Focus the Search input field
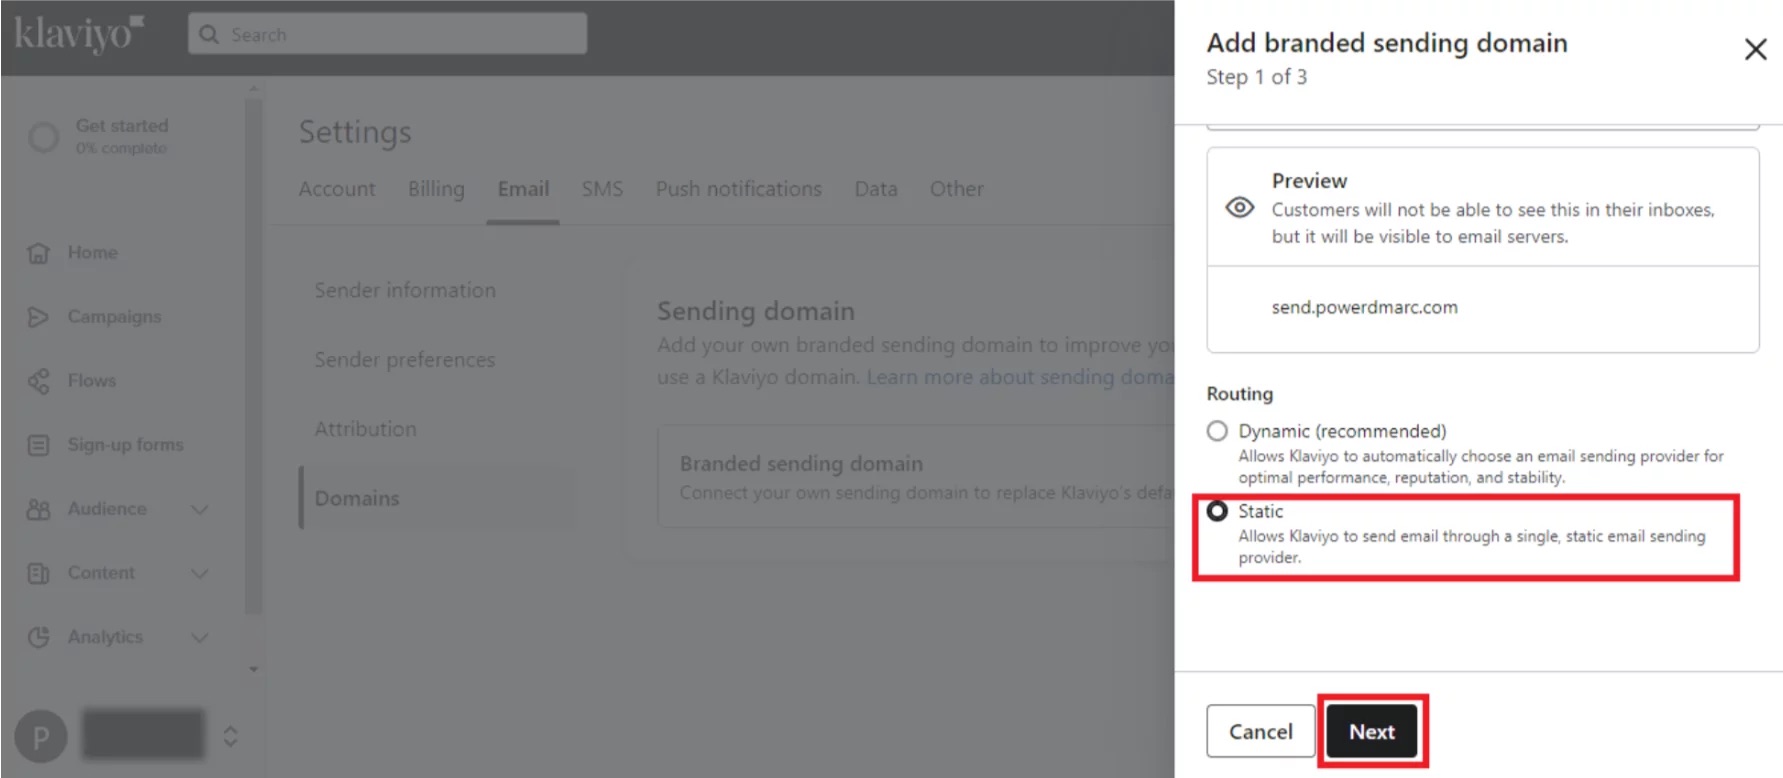This screenshot has height=778, width=1783. 387,34
